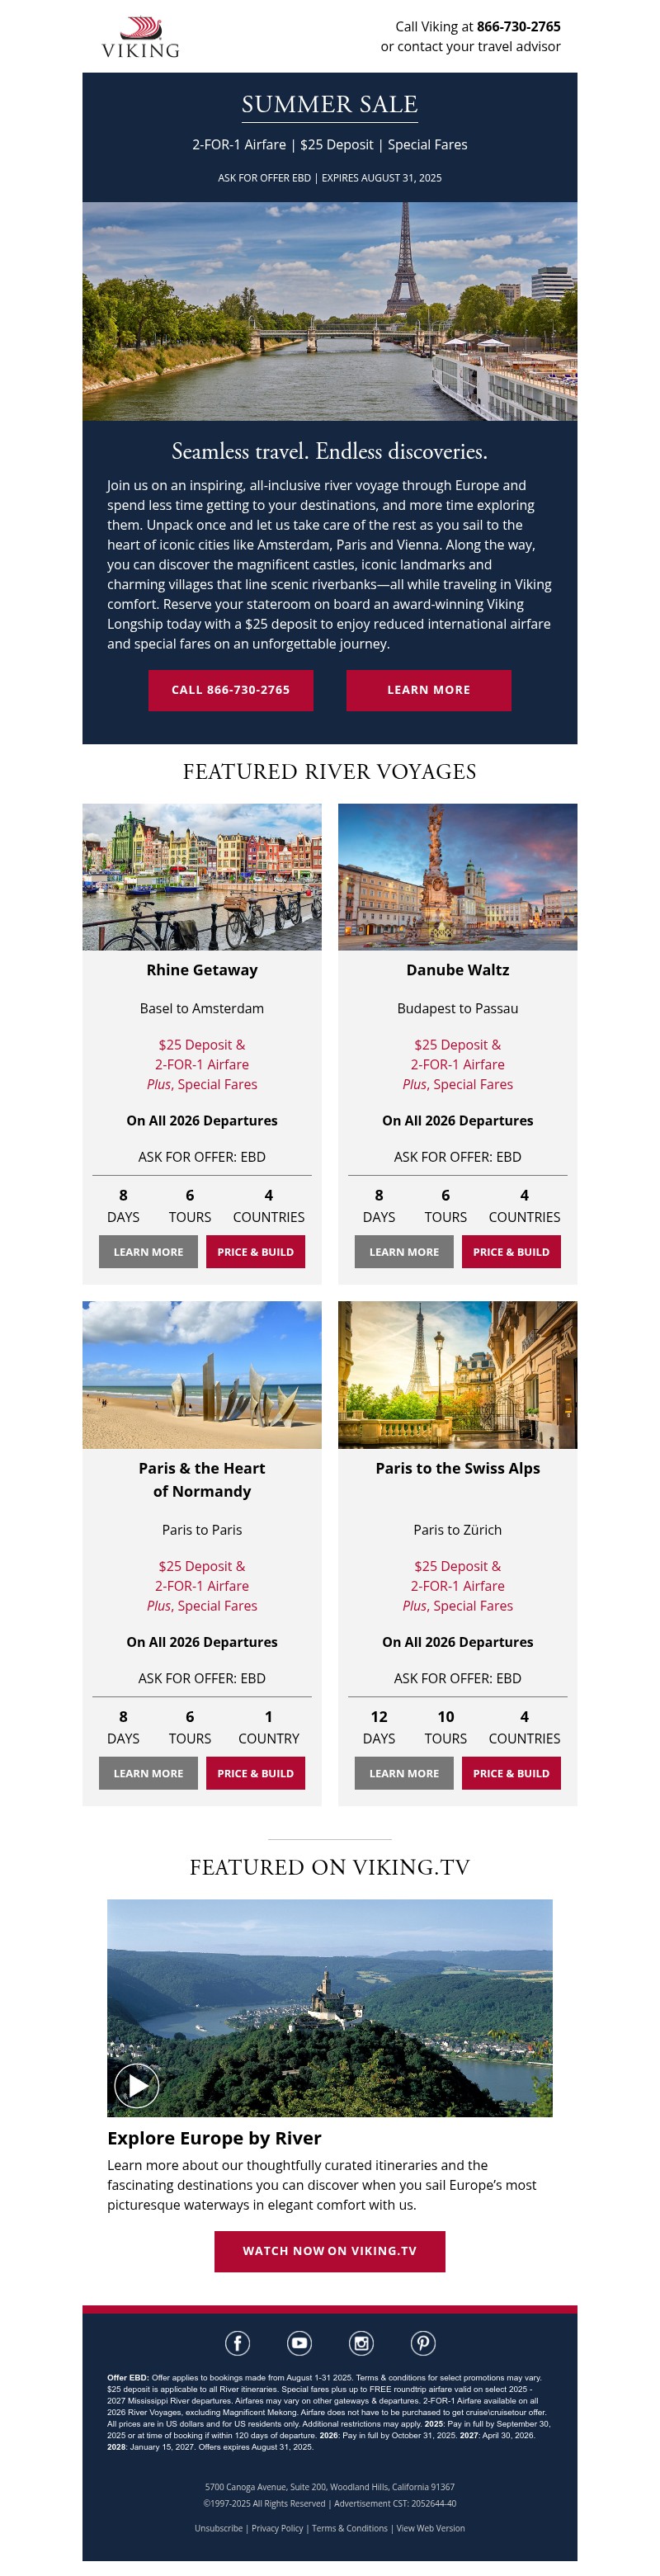Click Learn More for Paris & Heart of Normandy
Viewport: 660px width, 2576px height.
pyautogui.click(x=148, y=1773)
